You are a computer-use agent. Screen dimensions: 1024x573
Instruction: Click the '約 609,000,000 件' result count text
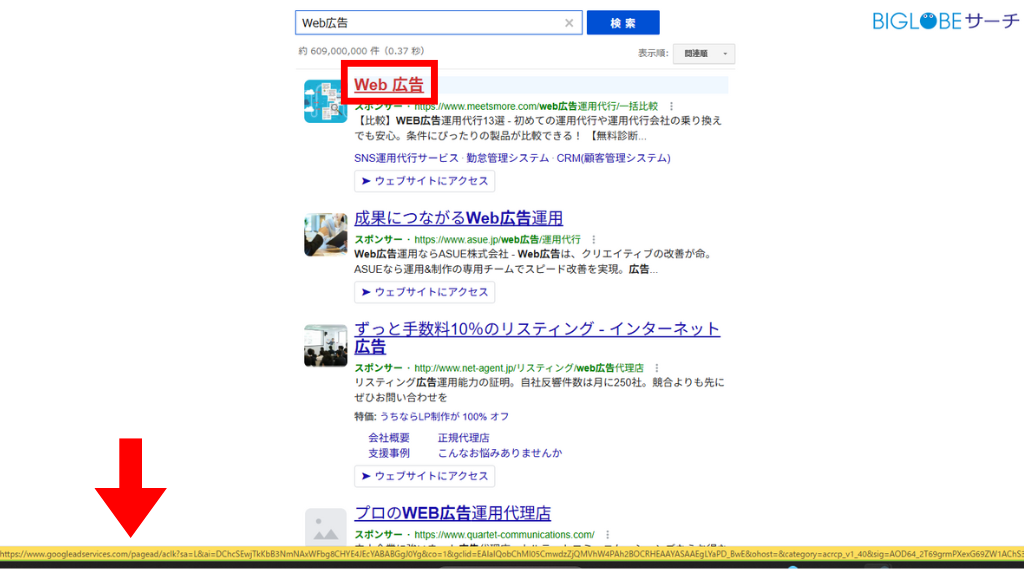(338, 51)
